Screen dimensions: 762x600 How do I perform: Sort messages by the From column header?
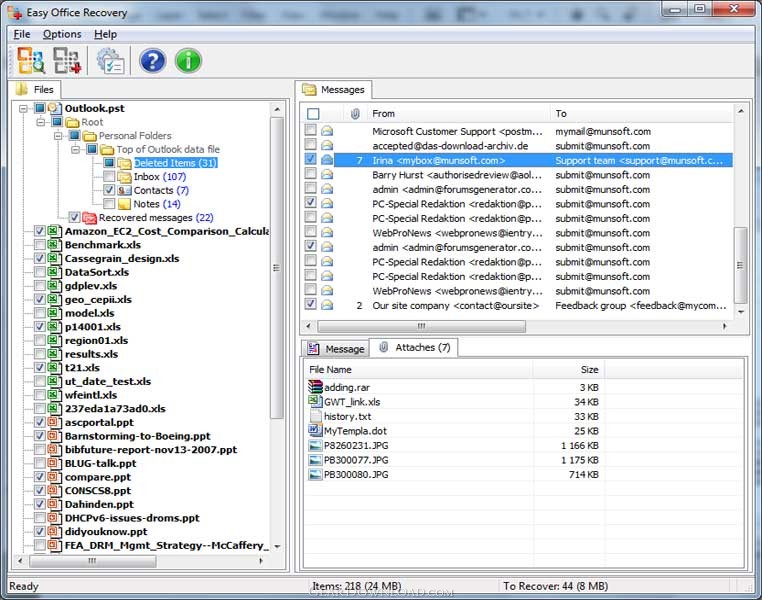[x=458, y=114]
